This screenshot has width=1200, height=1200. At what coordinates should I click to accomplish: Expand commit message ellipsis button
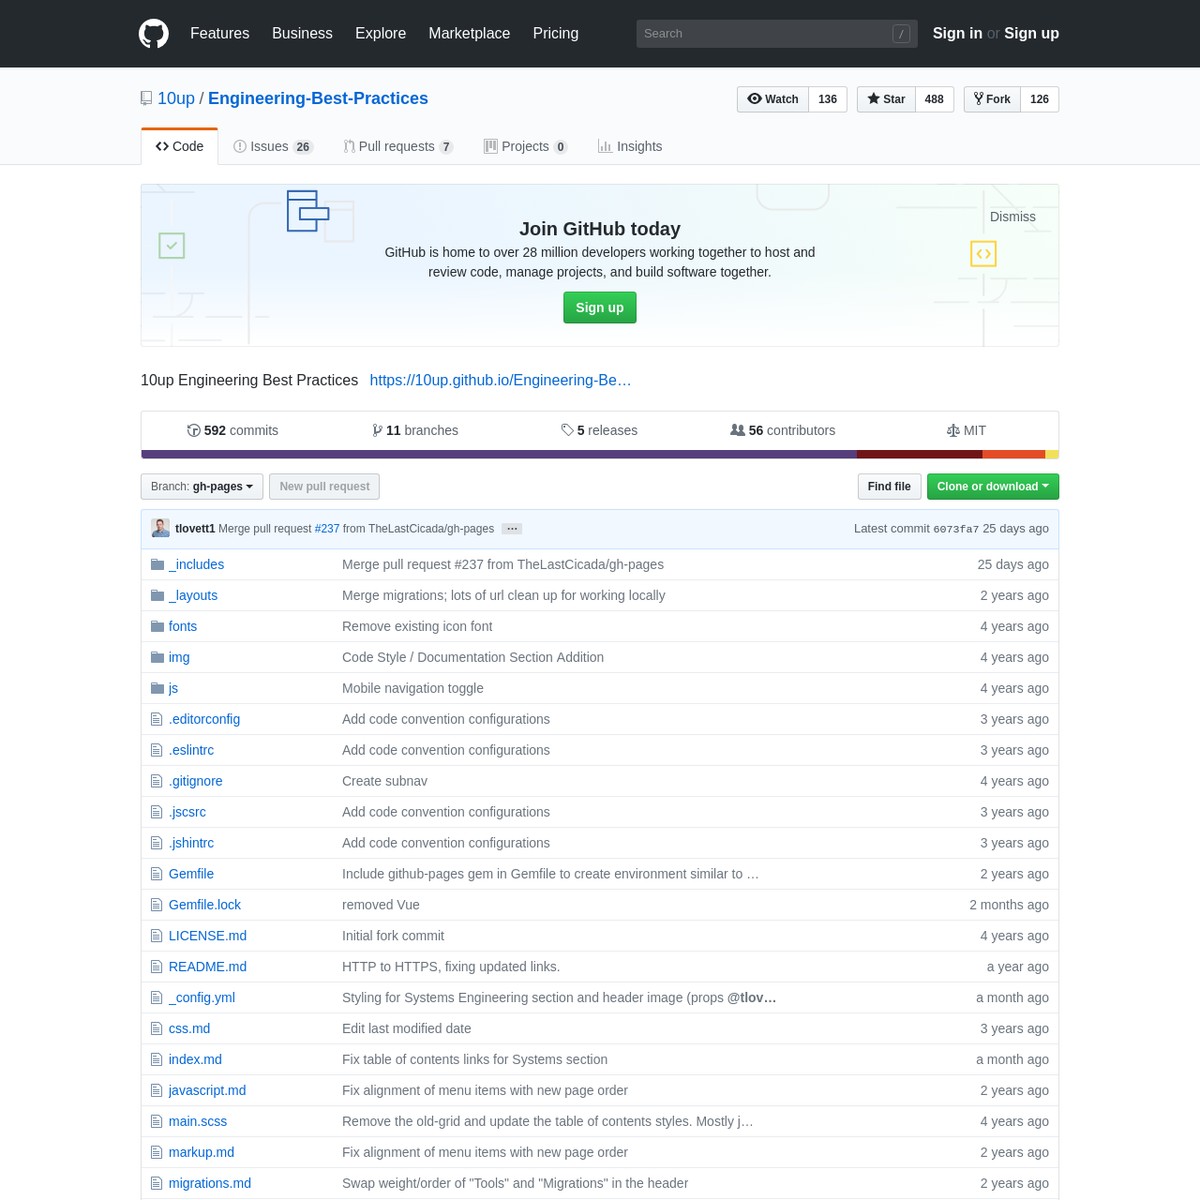pos(512,529)
